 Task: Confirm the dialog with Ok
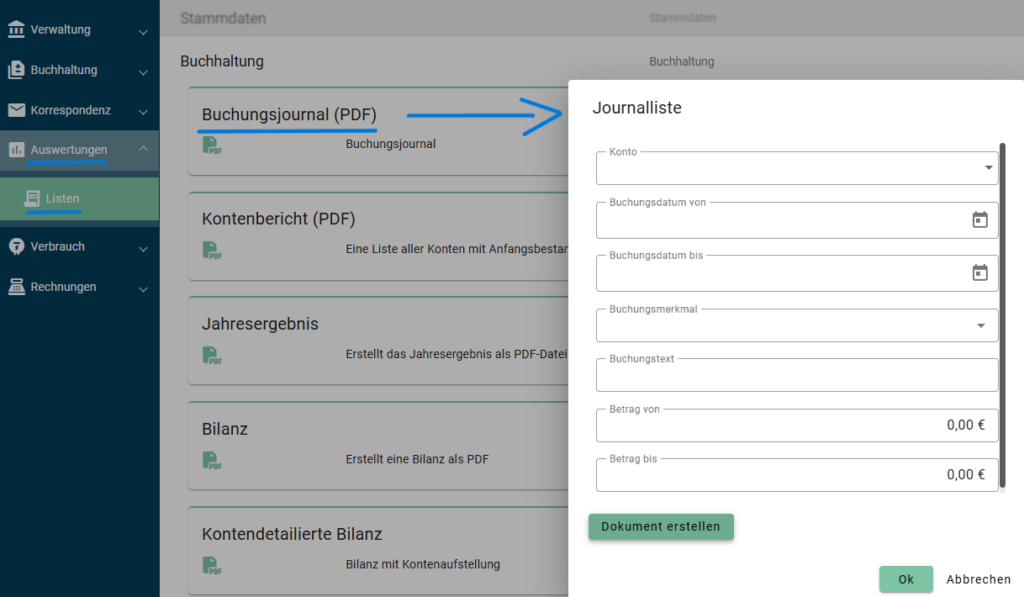point(905,579)
